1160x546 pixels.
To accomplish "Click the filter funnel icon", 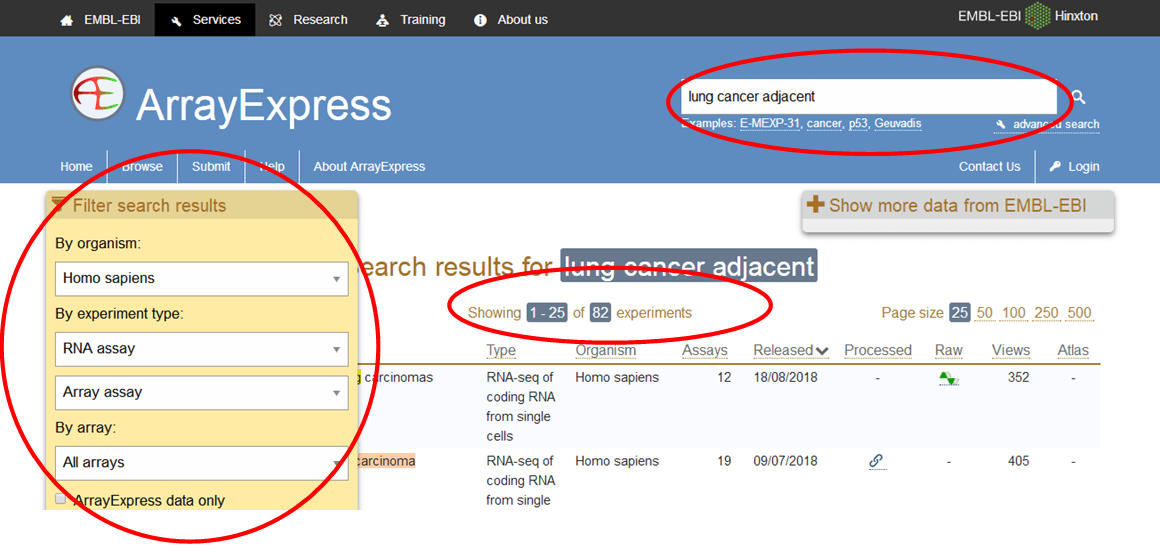I will coord(60,205).
